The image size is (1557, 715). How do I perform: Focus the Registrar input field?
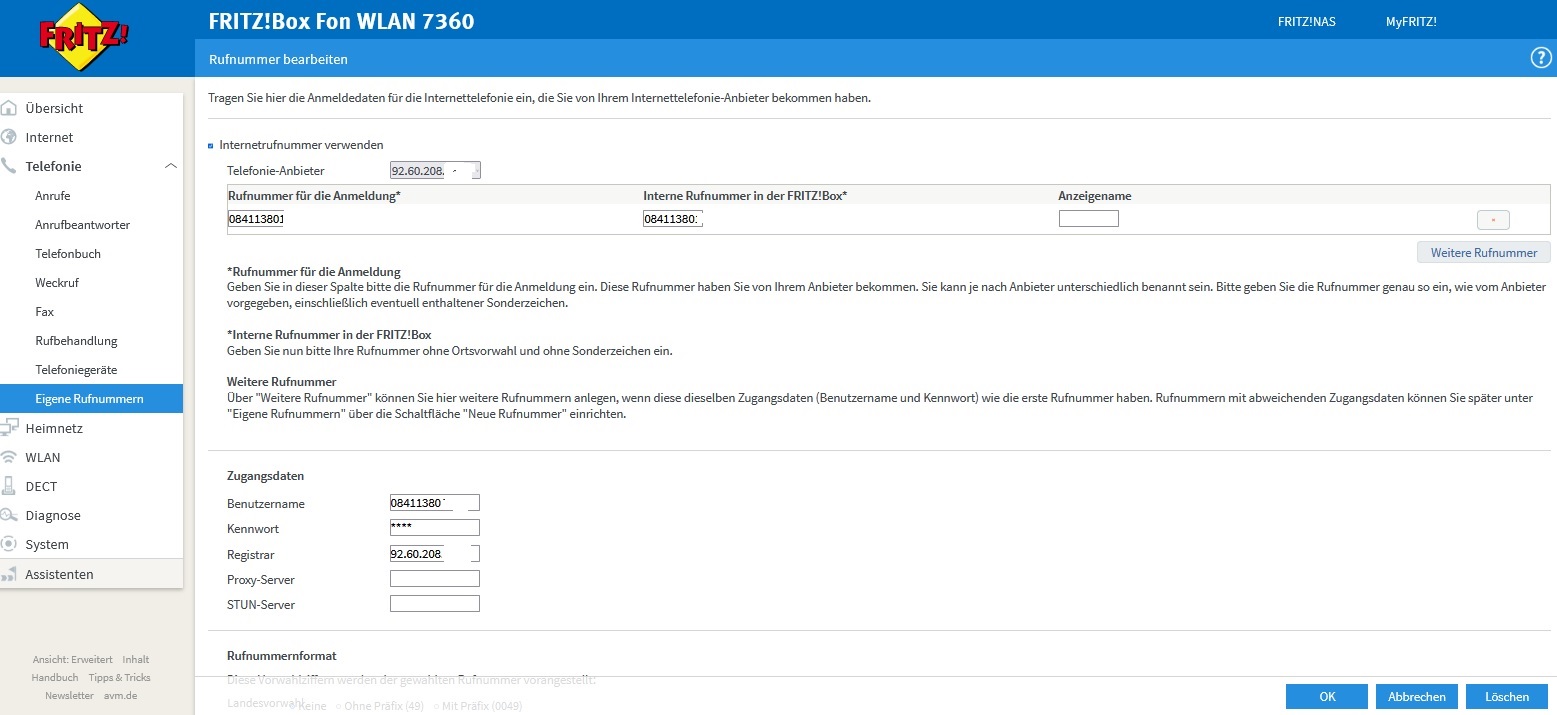tap(435, 554)
